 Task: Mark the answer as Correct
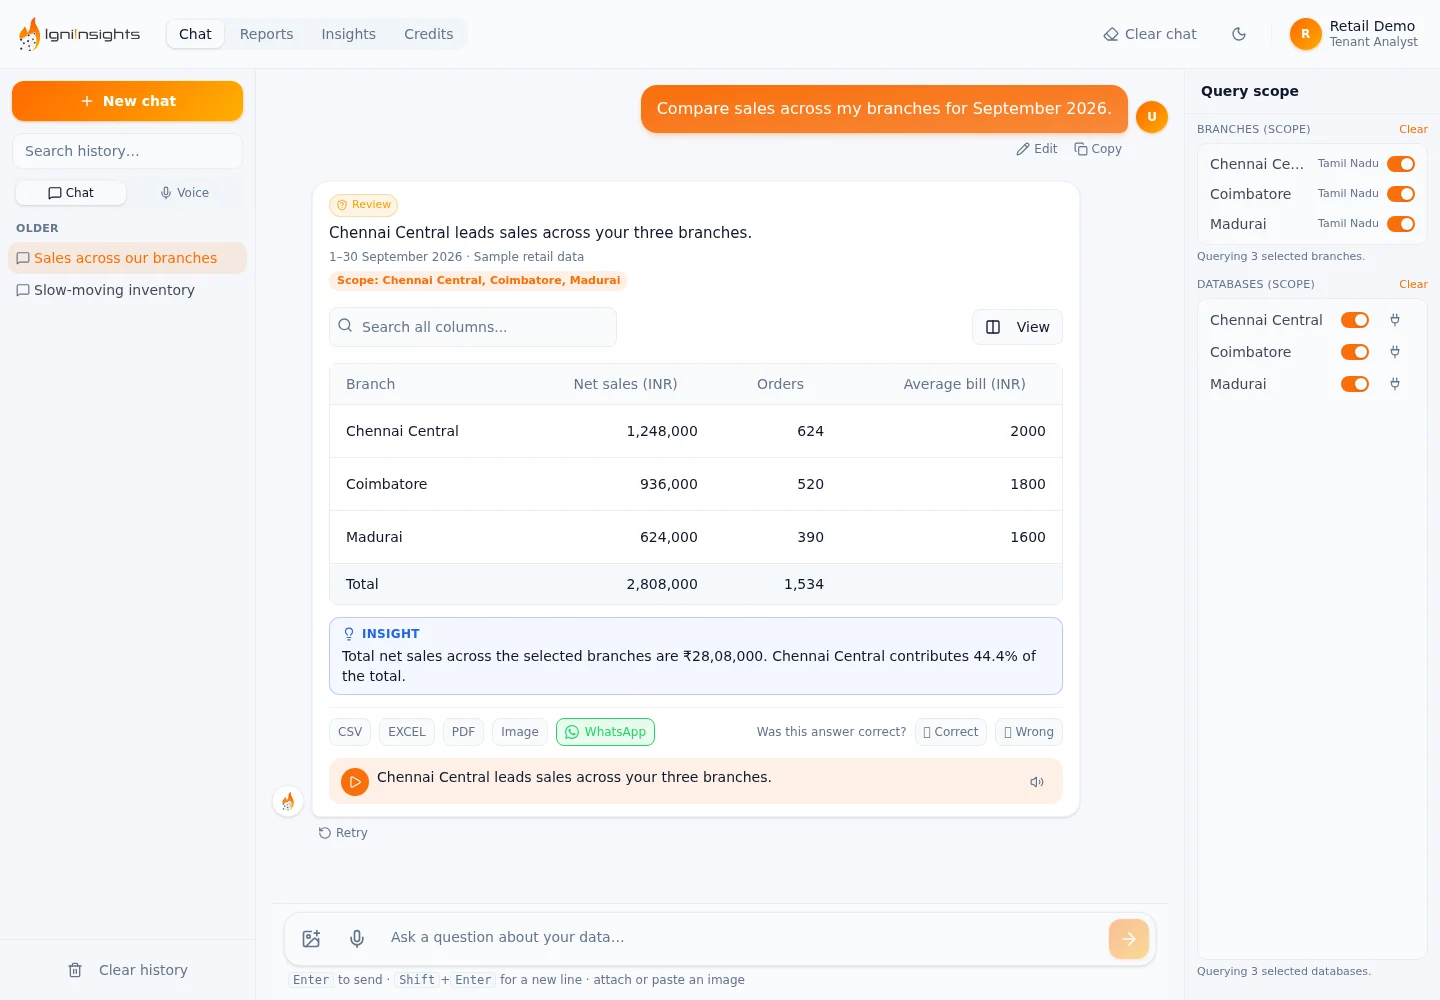pos(950,732)
